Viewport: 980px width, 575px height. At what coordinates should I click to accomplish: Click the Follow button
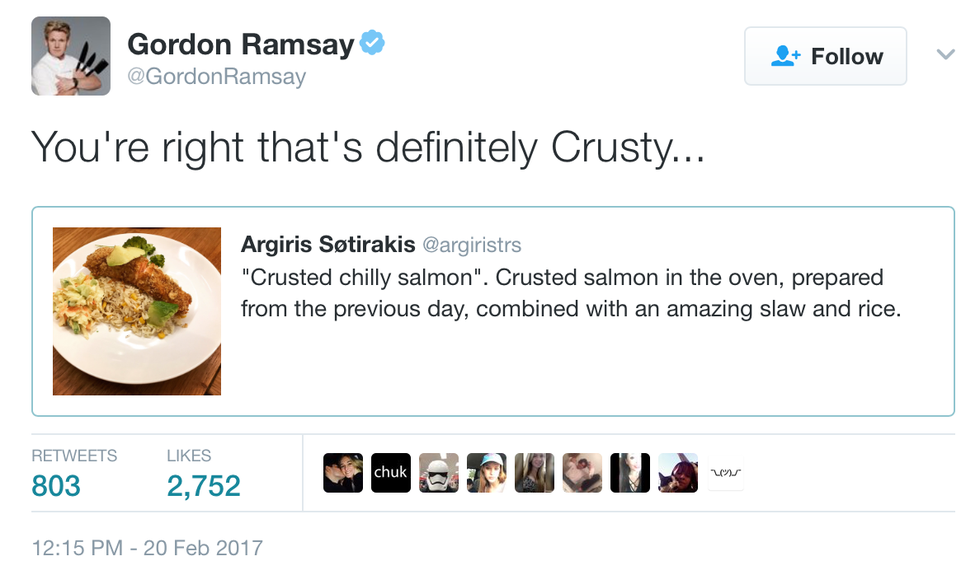tap(825, 57)
